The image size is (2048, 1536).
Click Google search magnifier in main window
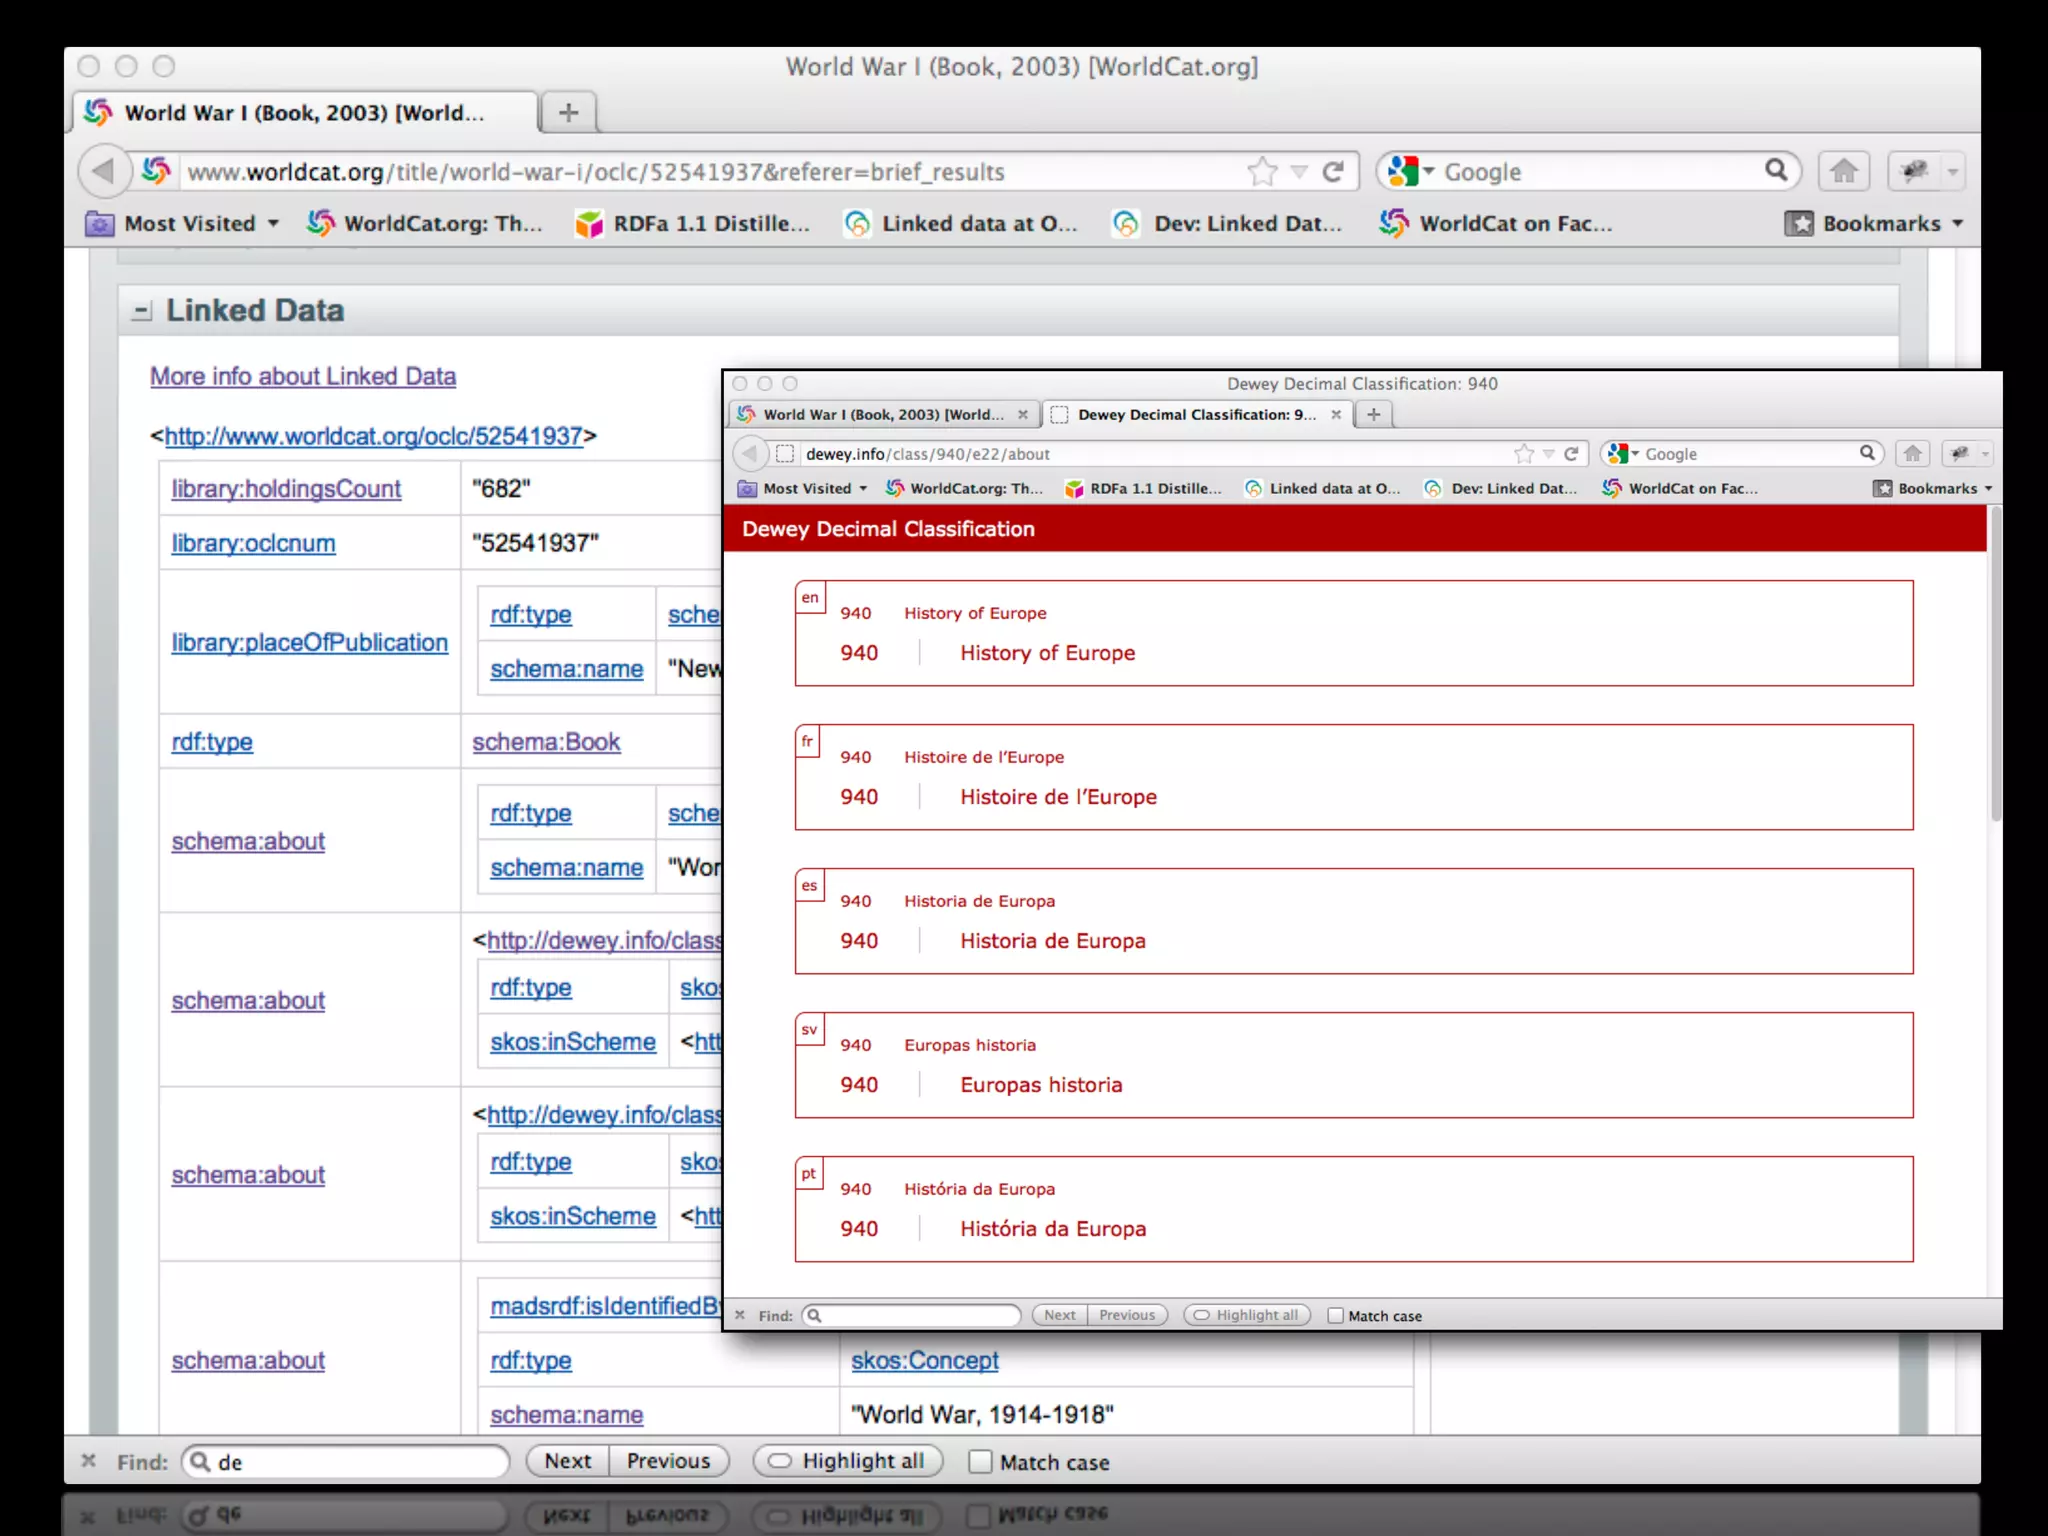pyautogui.click(x=1776, y=170)
